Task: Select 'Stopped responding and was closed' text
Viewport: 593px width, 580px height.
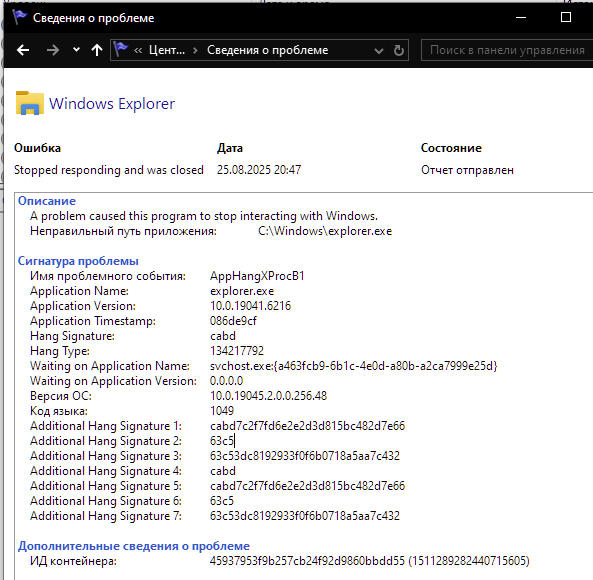Action: pyautogui.click(x=109, y=170)
